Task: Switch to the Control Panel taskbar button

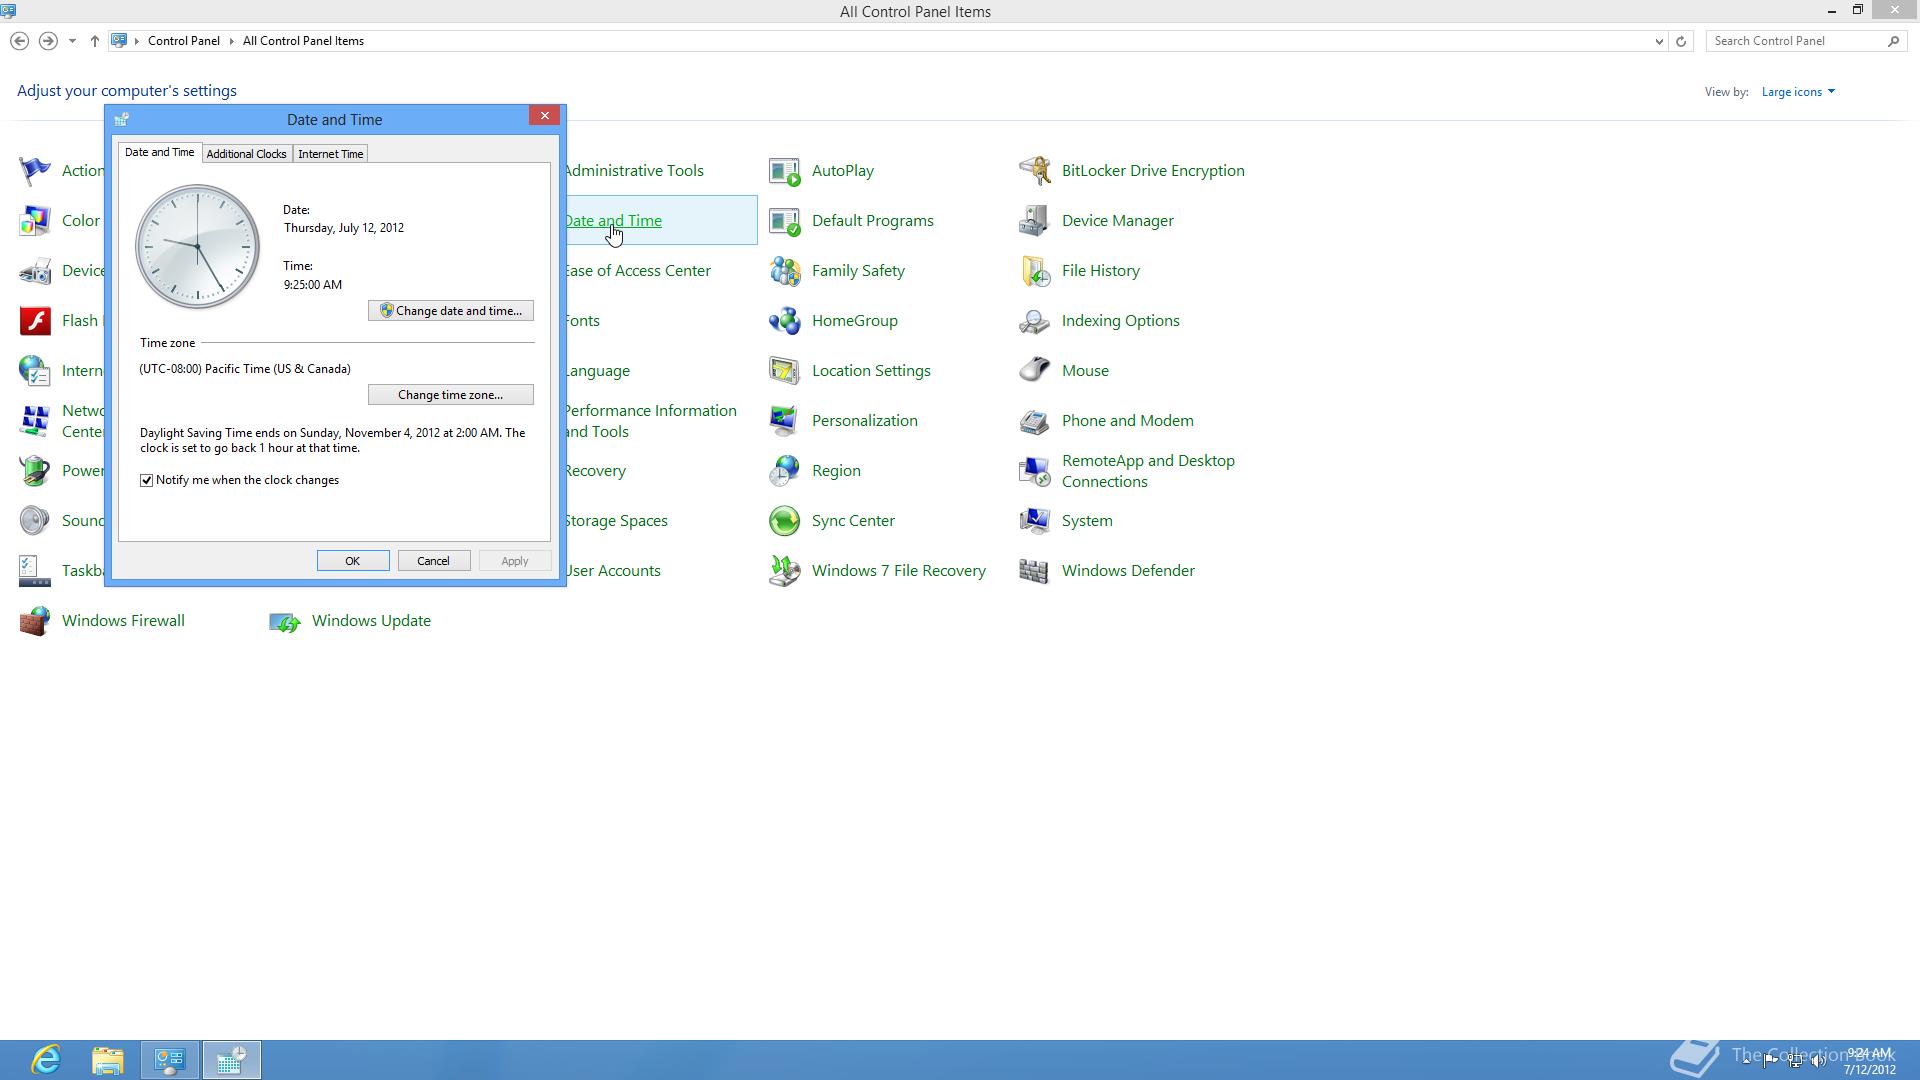Action: tap(170, 1060)
